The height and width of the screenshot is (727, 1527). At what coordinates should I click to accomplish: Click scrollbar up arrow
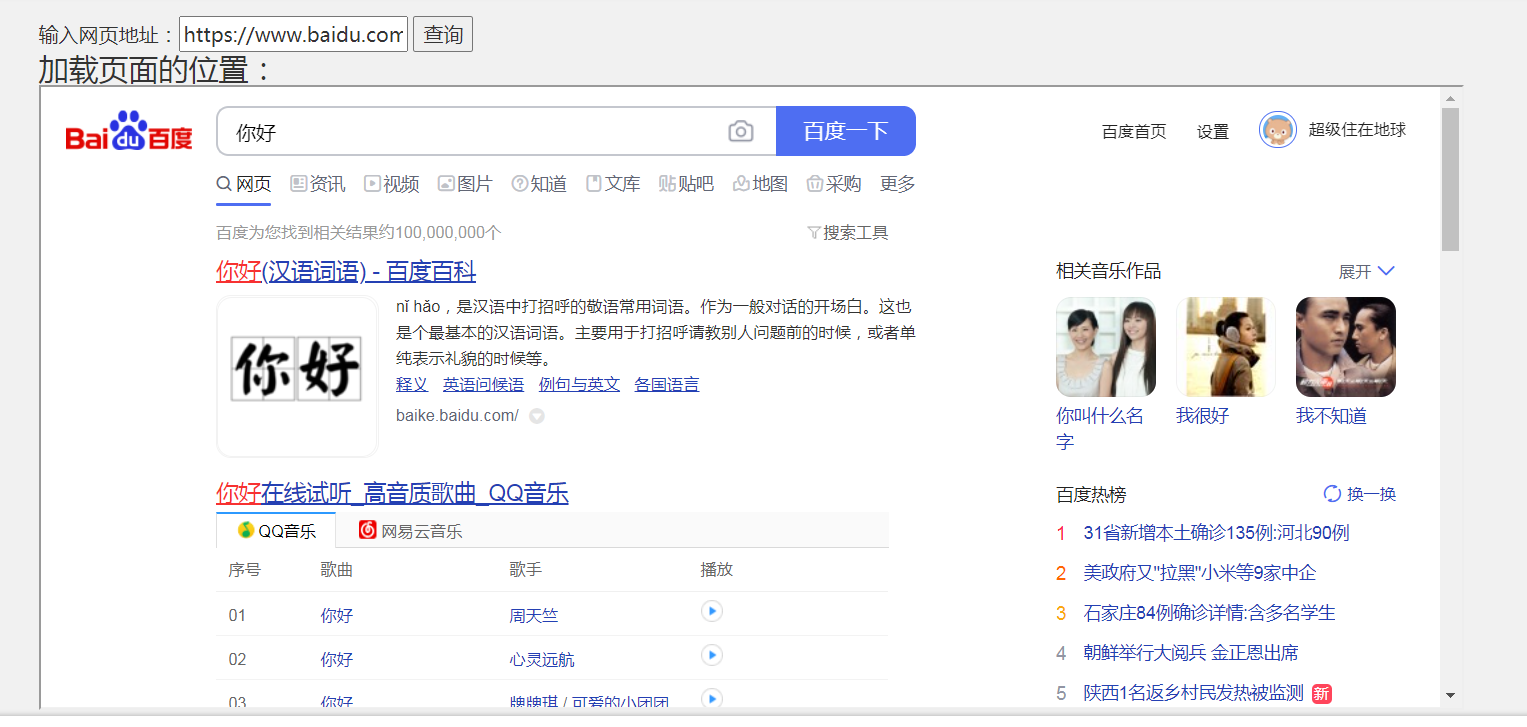click(x=1450, y=98)
